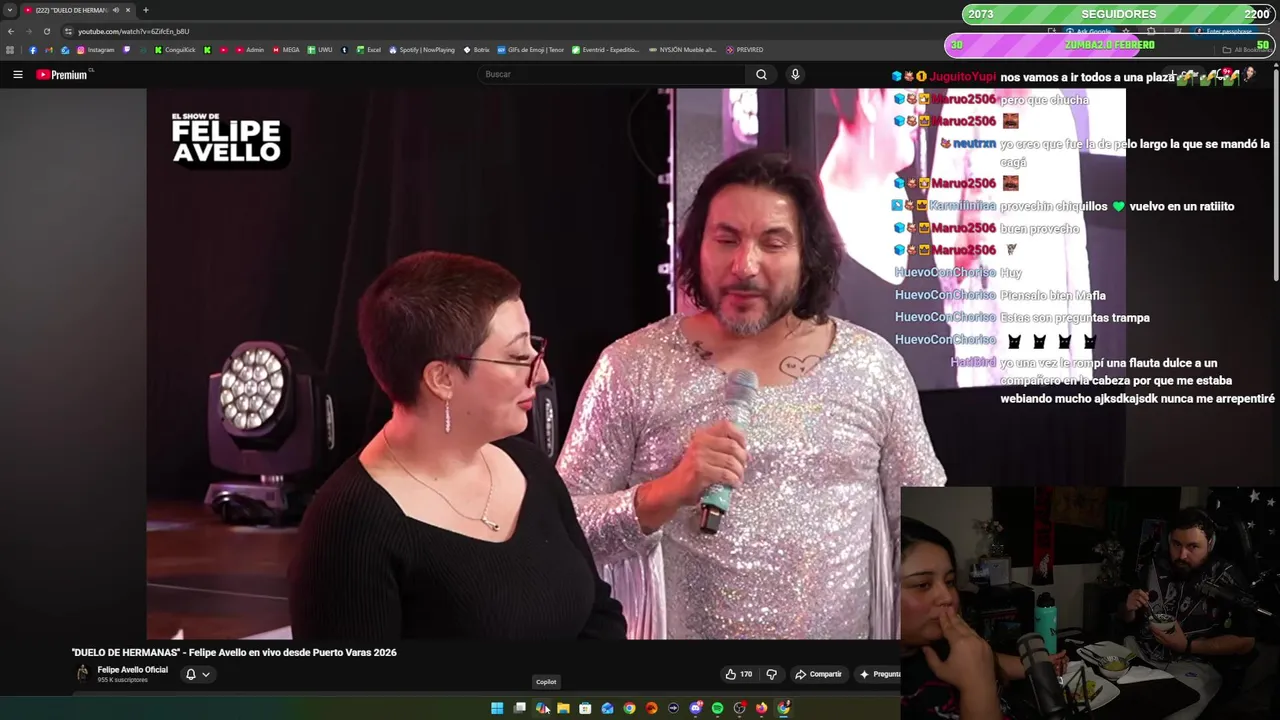This screenshot has width=1280, height=720.
Task: Open the UWU bookmark
Action: pyautogui.click(x=320, y=50)
